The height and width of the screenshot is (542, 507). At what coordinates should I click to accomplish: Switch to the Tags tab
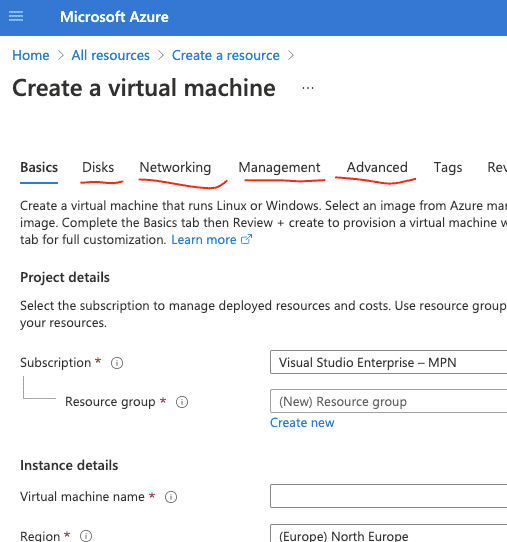click(448, 168)
